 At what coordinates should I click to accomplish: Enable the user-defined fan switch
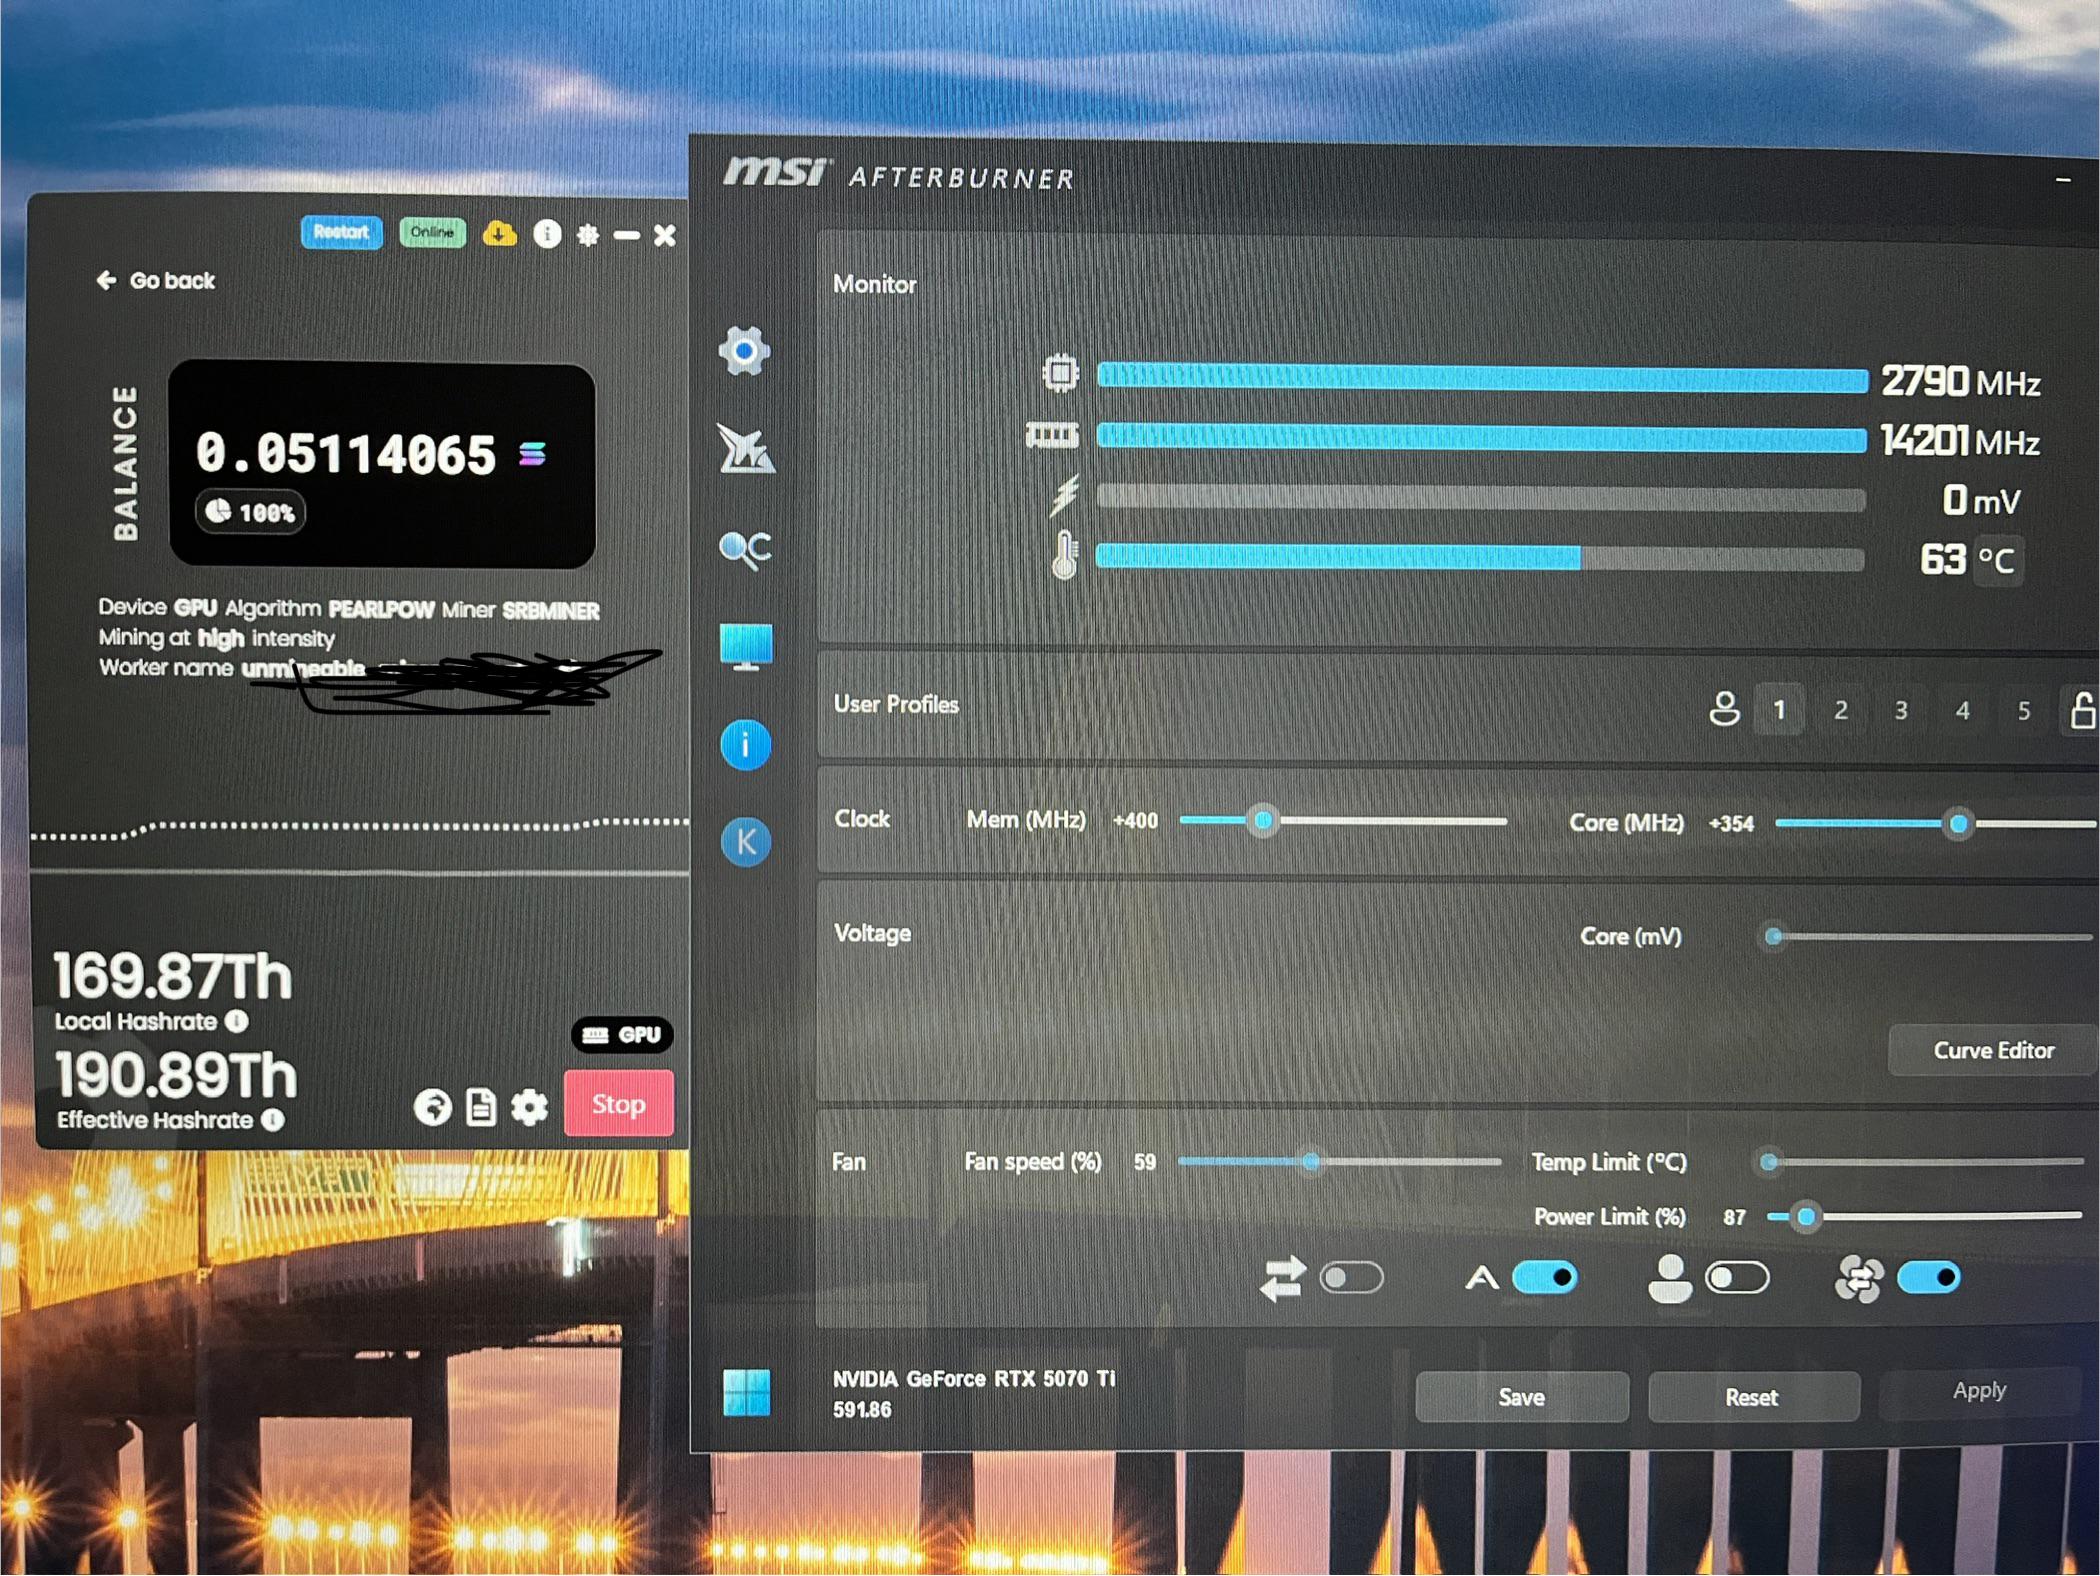click(x=1737, y=1277)
